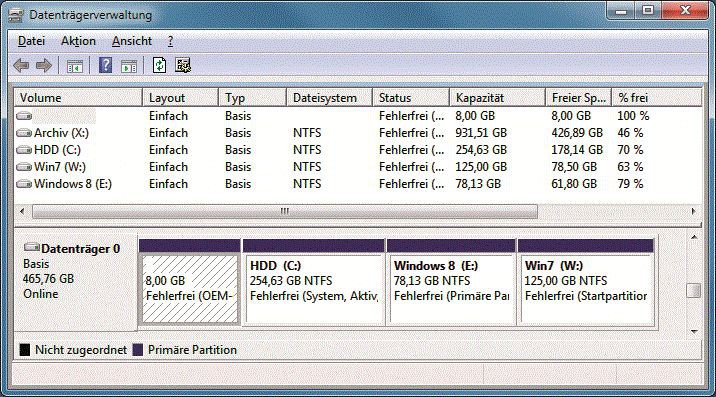Click the Datenträger 0 disk icon
Viewport: 716px width, 397px height.
click(x=32, y=247)
